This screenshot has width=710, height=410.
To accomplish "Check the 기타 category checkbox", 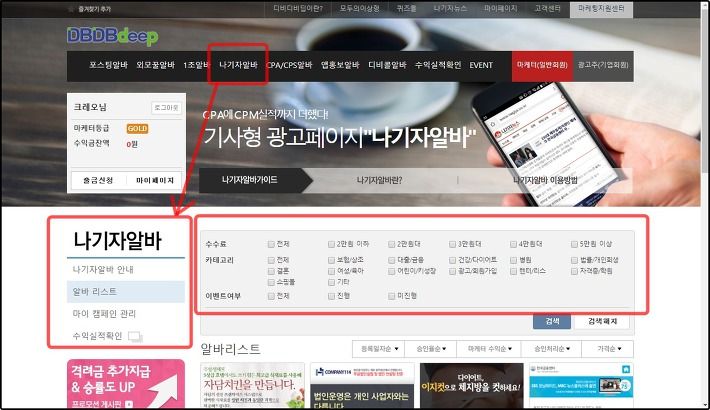I will (x=331, y=282).
